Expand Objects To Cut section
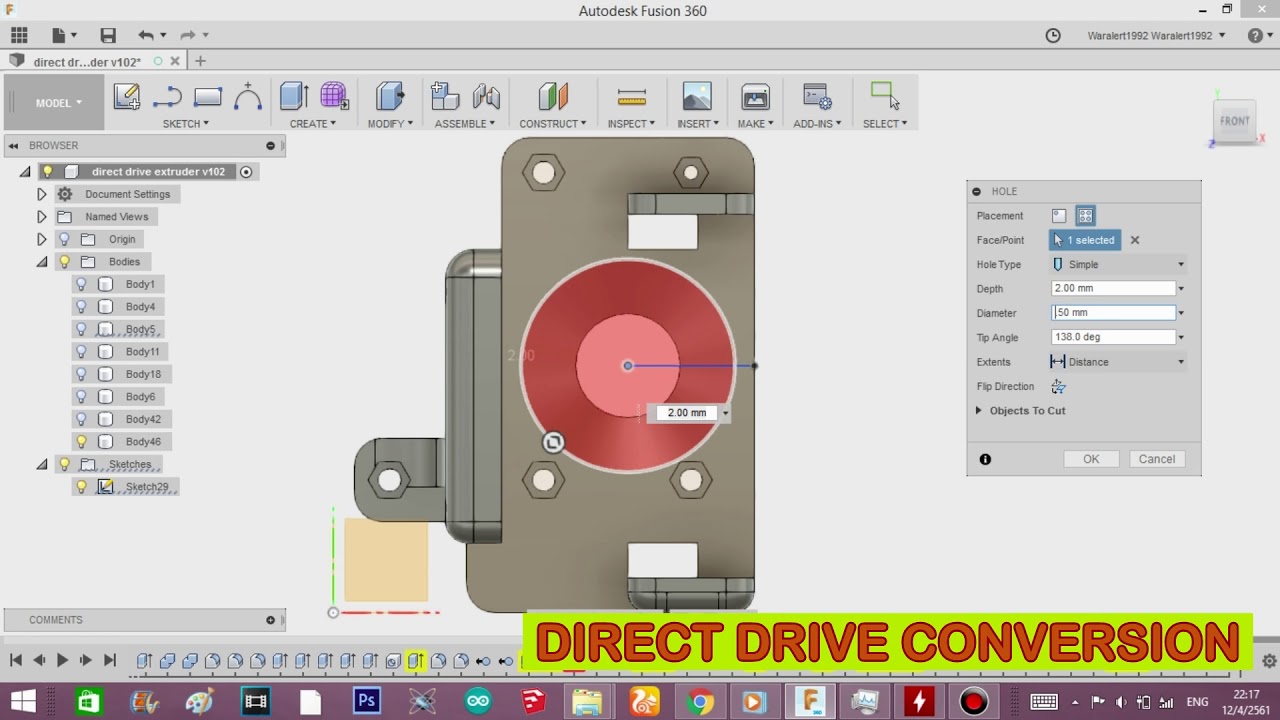Image resolution: width=1280 pixels, height=720 pixels. [x=979, y=411]
